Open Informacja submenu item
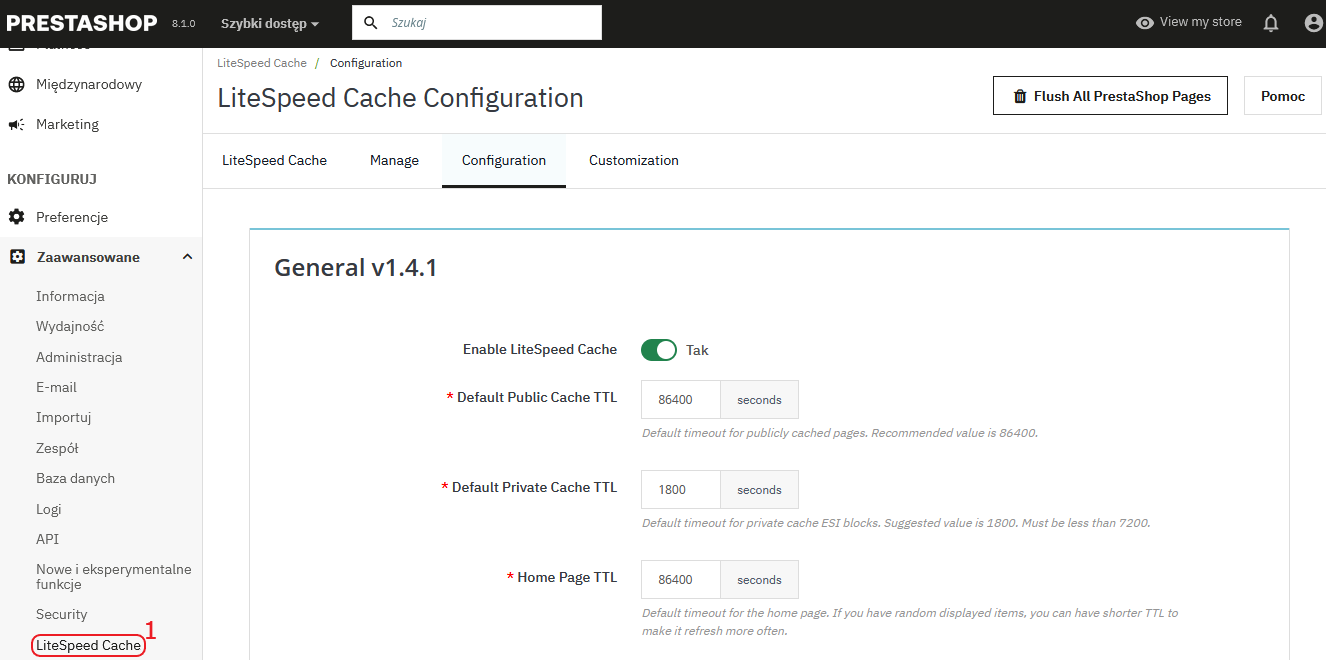1326x660 pixels. 70,296
